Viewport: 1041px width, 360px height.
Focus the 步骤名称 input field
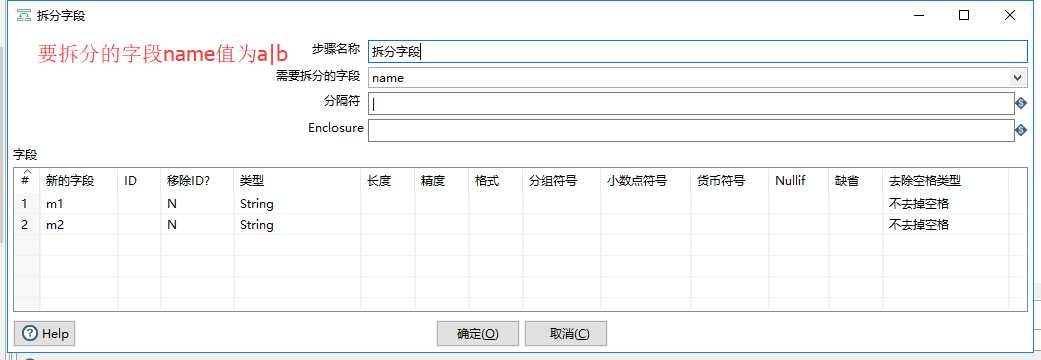point(697,51)
